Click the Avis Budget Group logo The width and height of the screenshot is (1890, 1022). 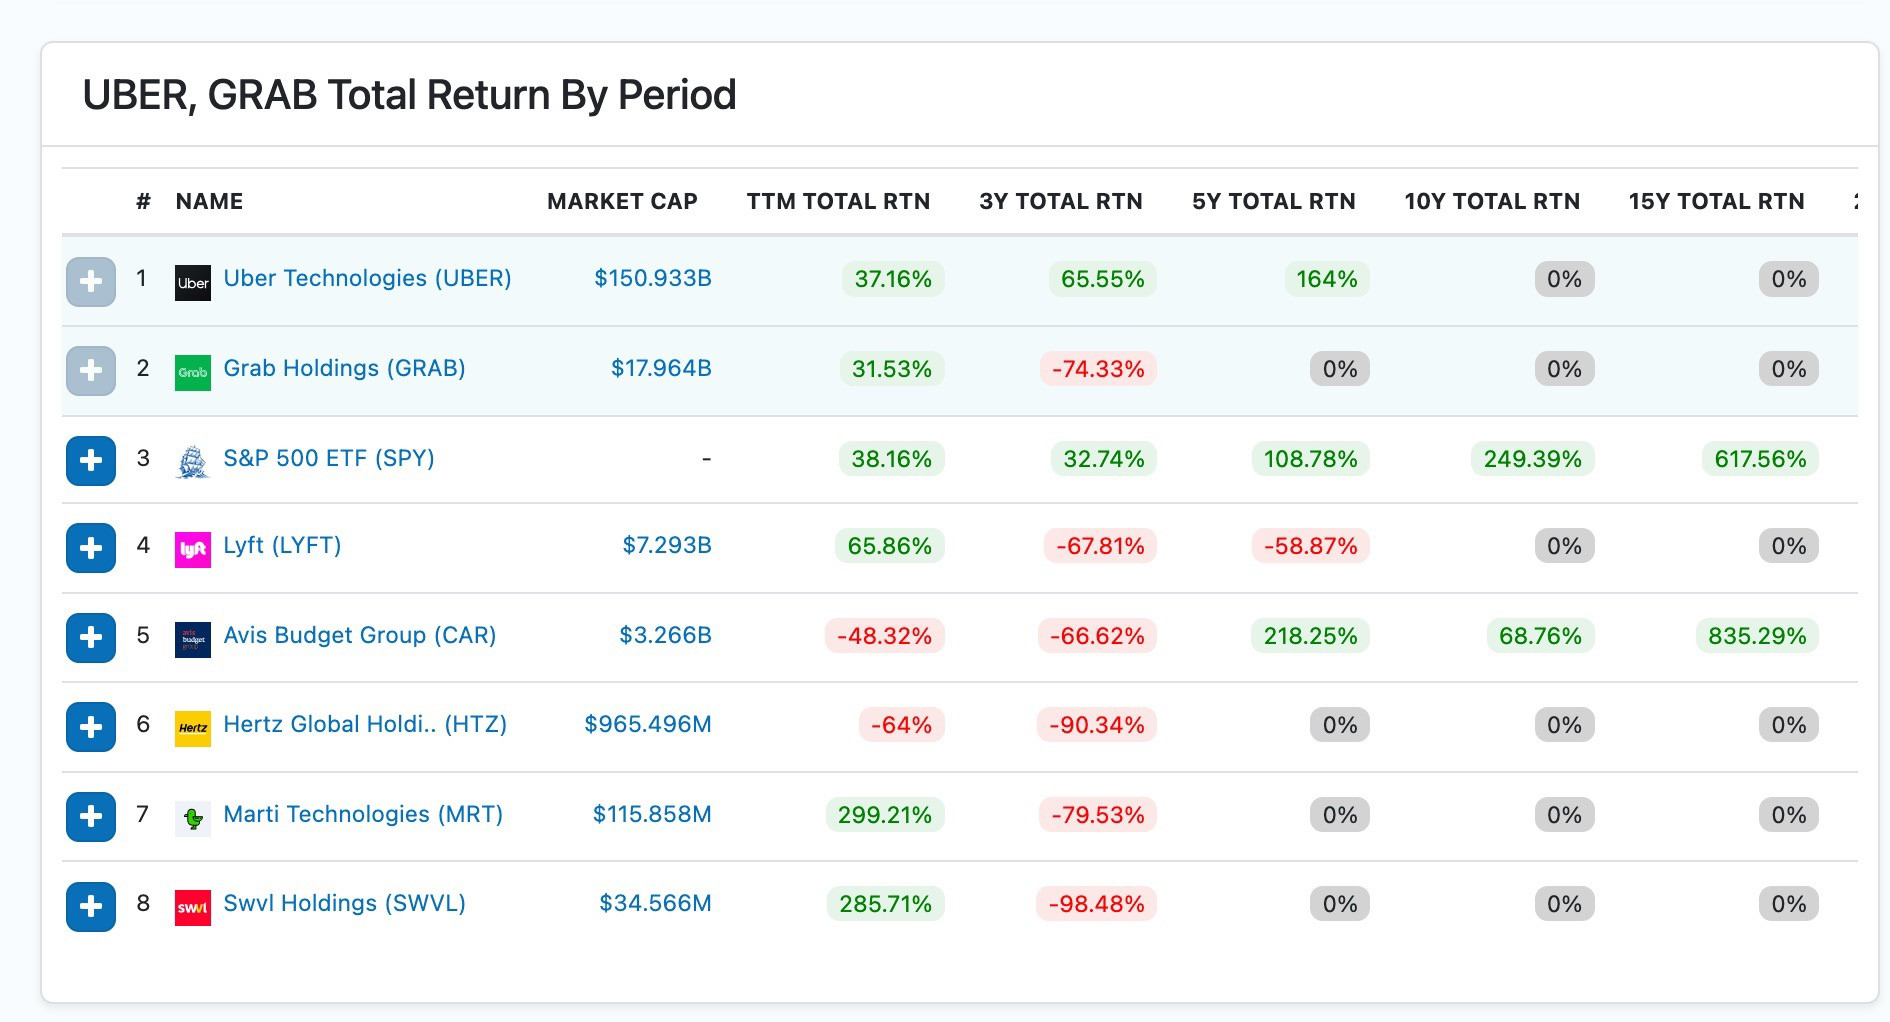[x=193, y=639]
